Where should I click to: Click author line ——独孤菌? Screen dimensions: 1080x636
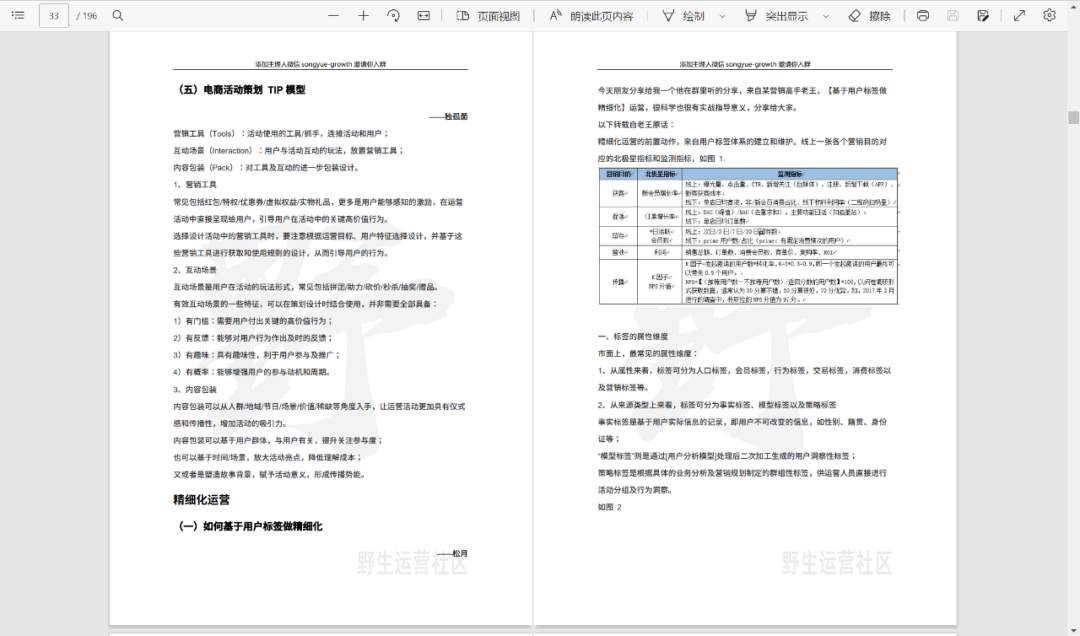point(448,116)
